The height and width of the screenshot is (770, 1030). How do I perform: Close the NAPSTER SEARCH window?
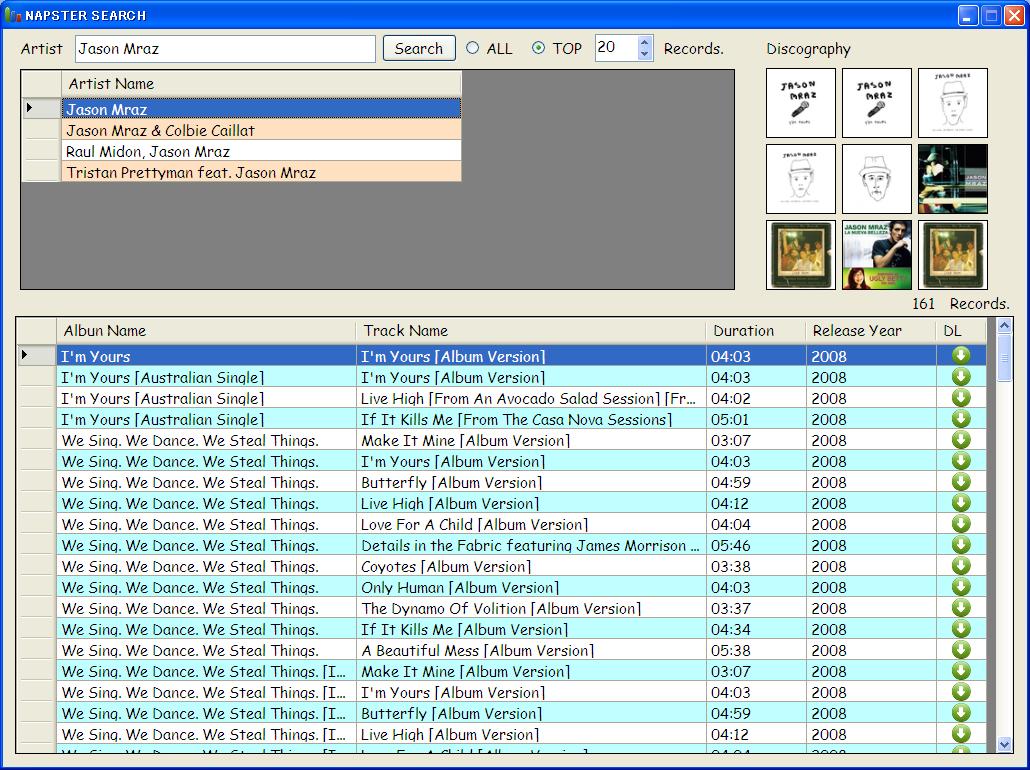(1014, 15)
